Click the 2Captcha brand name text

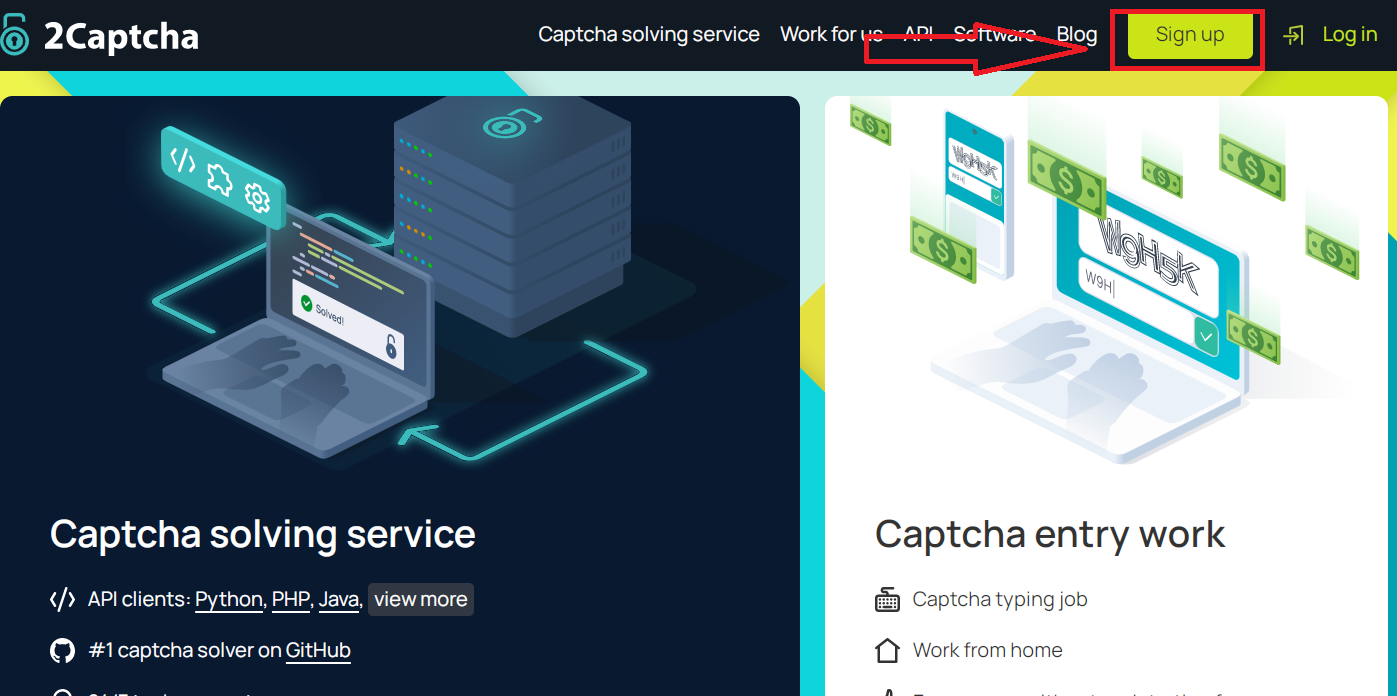(121, 37)
